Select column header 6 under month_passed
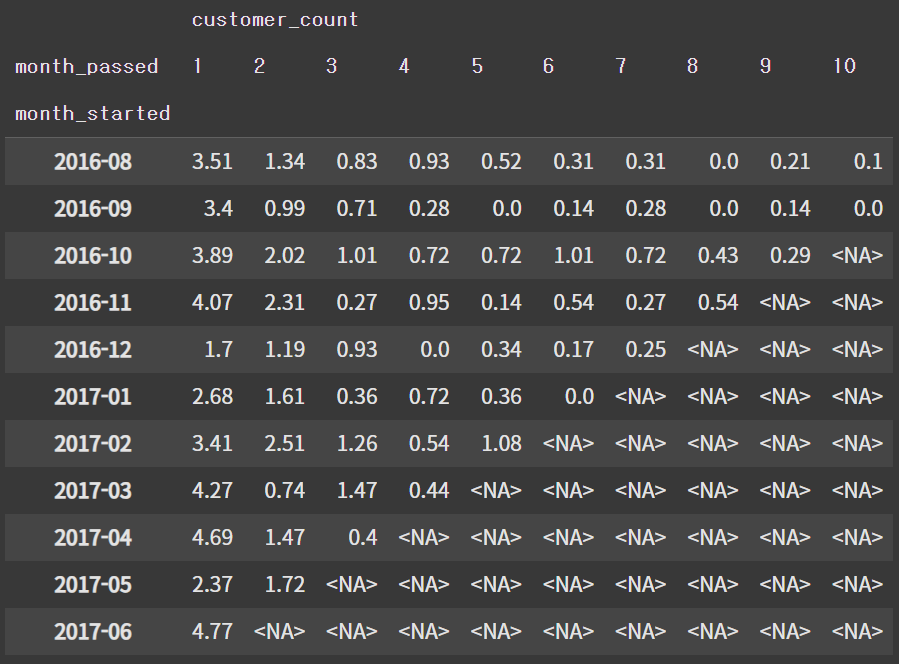 click(548, 67)
